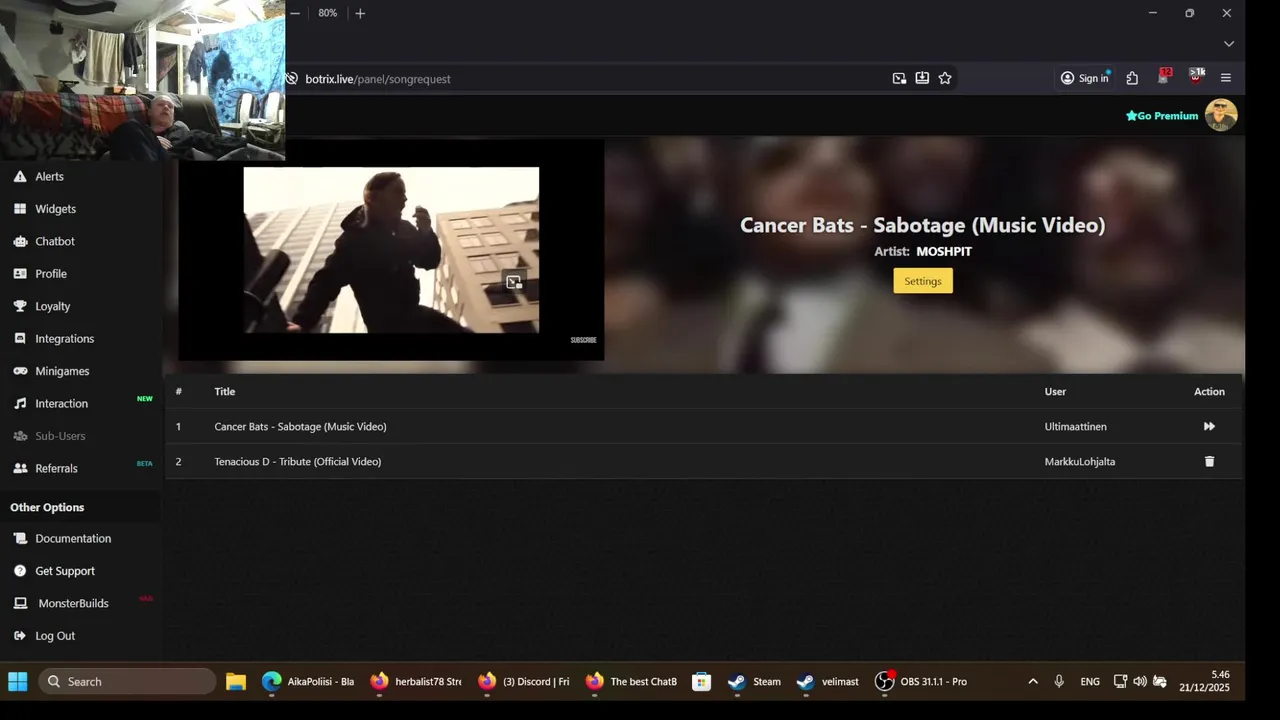Image resolution: width=1280 pixels, height=720 pixels.
Task: Skip the Cancer Bats song
Action: (x=1209, y=427)
